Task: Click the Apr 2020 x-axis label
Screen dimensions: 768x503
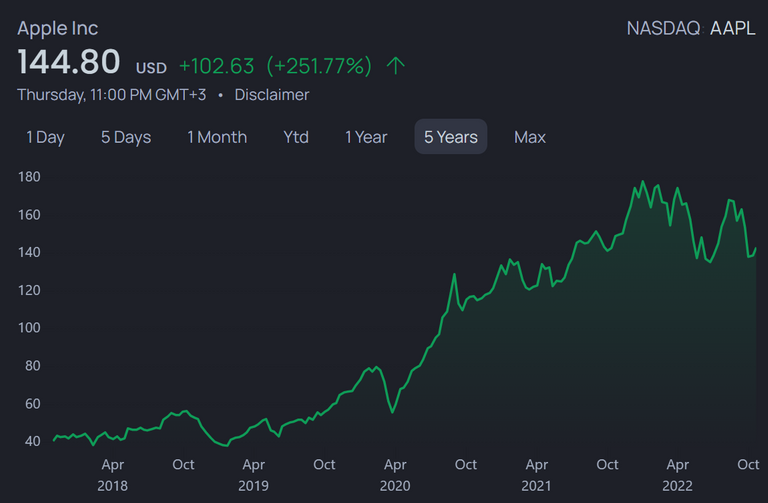Action: pos(395,475)
